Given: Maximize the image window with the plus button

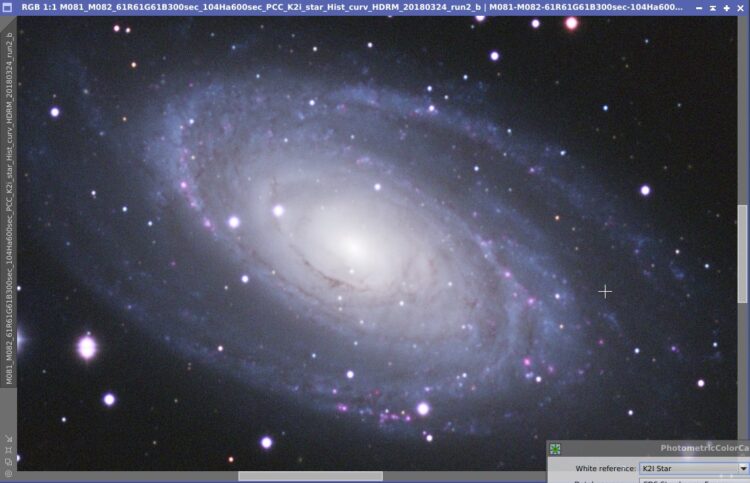Looking at the screenshot, I should (x=727, y=8).
